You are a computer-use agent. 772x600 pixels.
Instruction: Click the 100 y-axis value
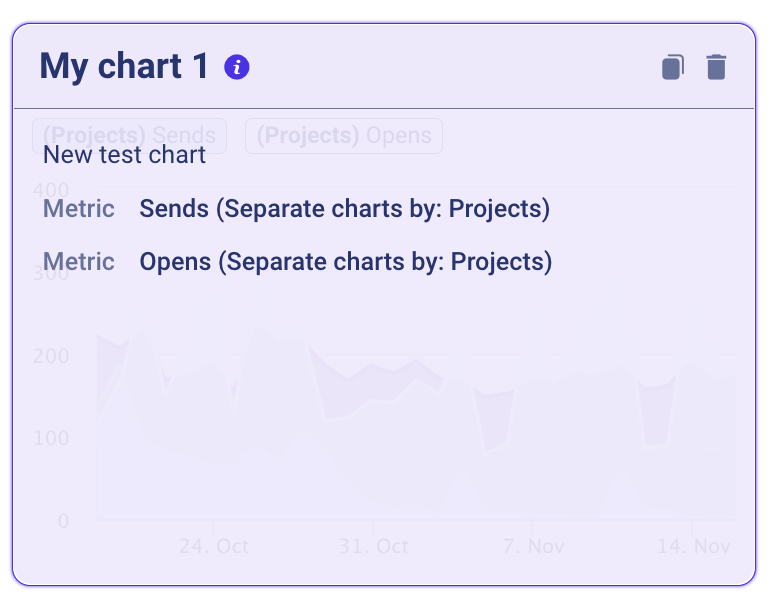point(51,439)
